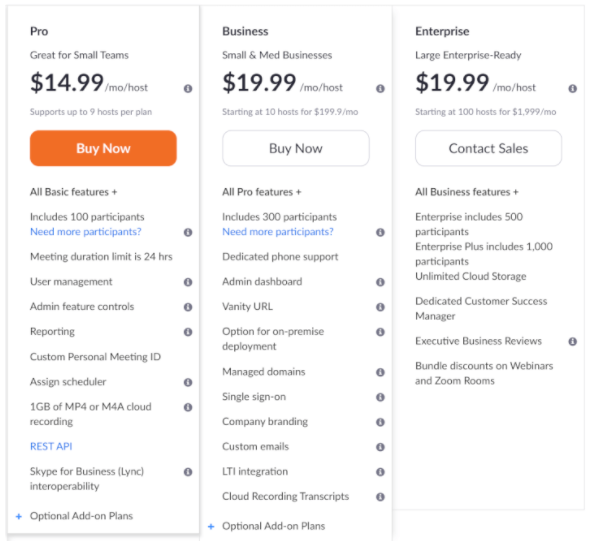Screen dimensions: 599x541
Task: Click info icon for User management
Action: (188, 282)
